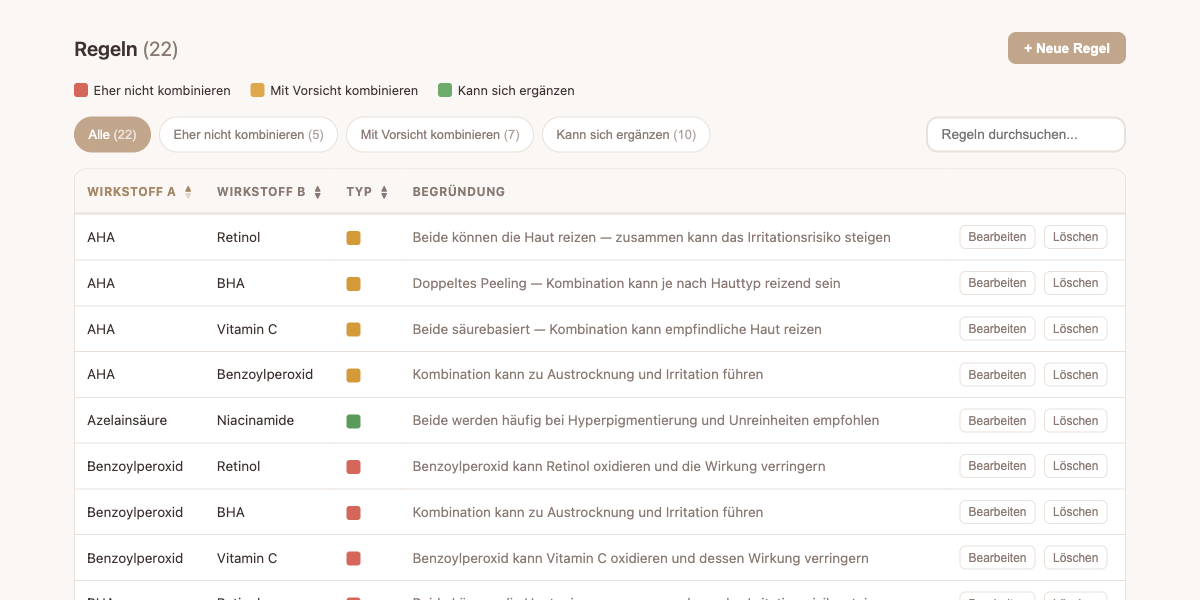Image resolution: width=1200 pixels, height=600 pixels.
Task: Click the red type marker in Benzoylperoxid–BHA row
Action: 353,513
